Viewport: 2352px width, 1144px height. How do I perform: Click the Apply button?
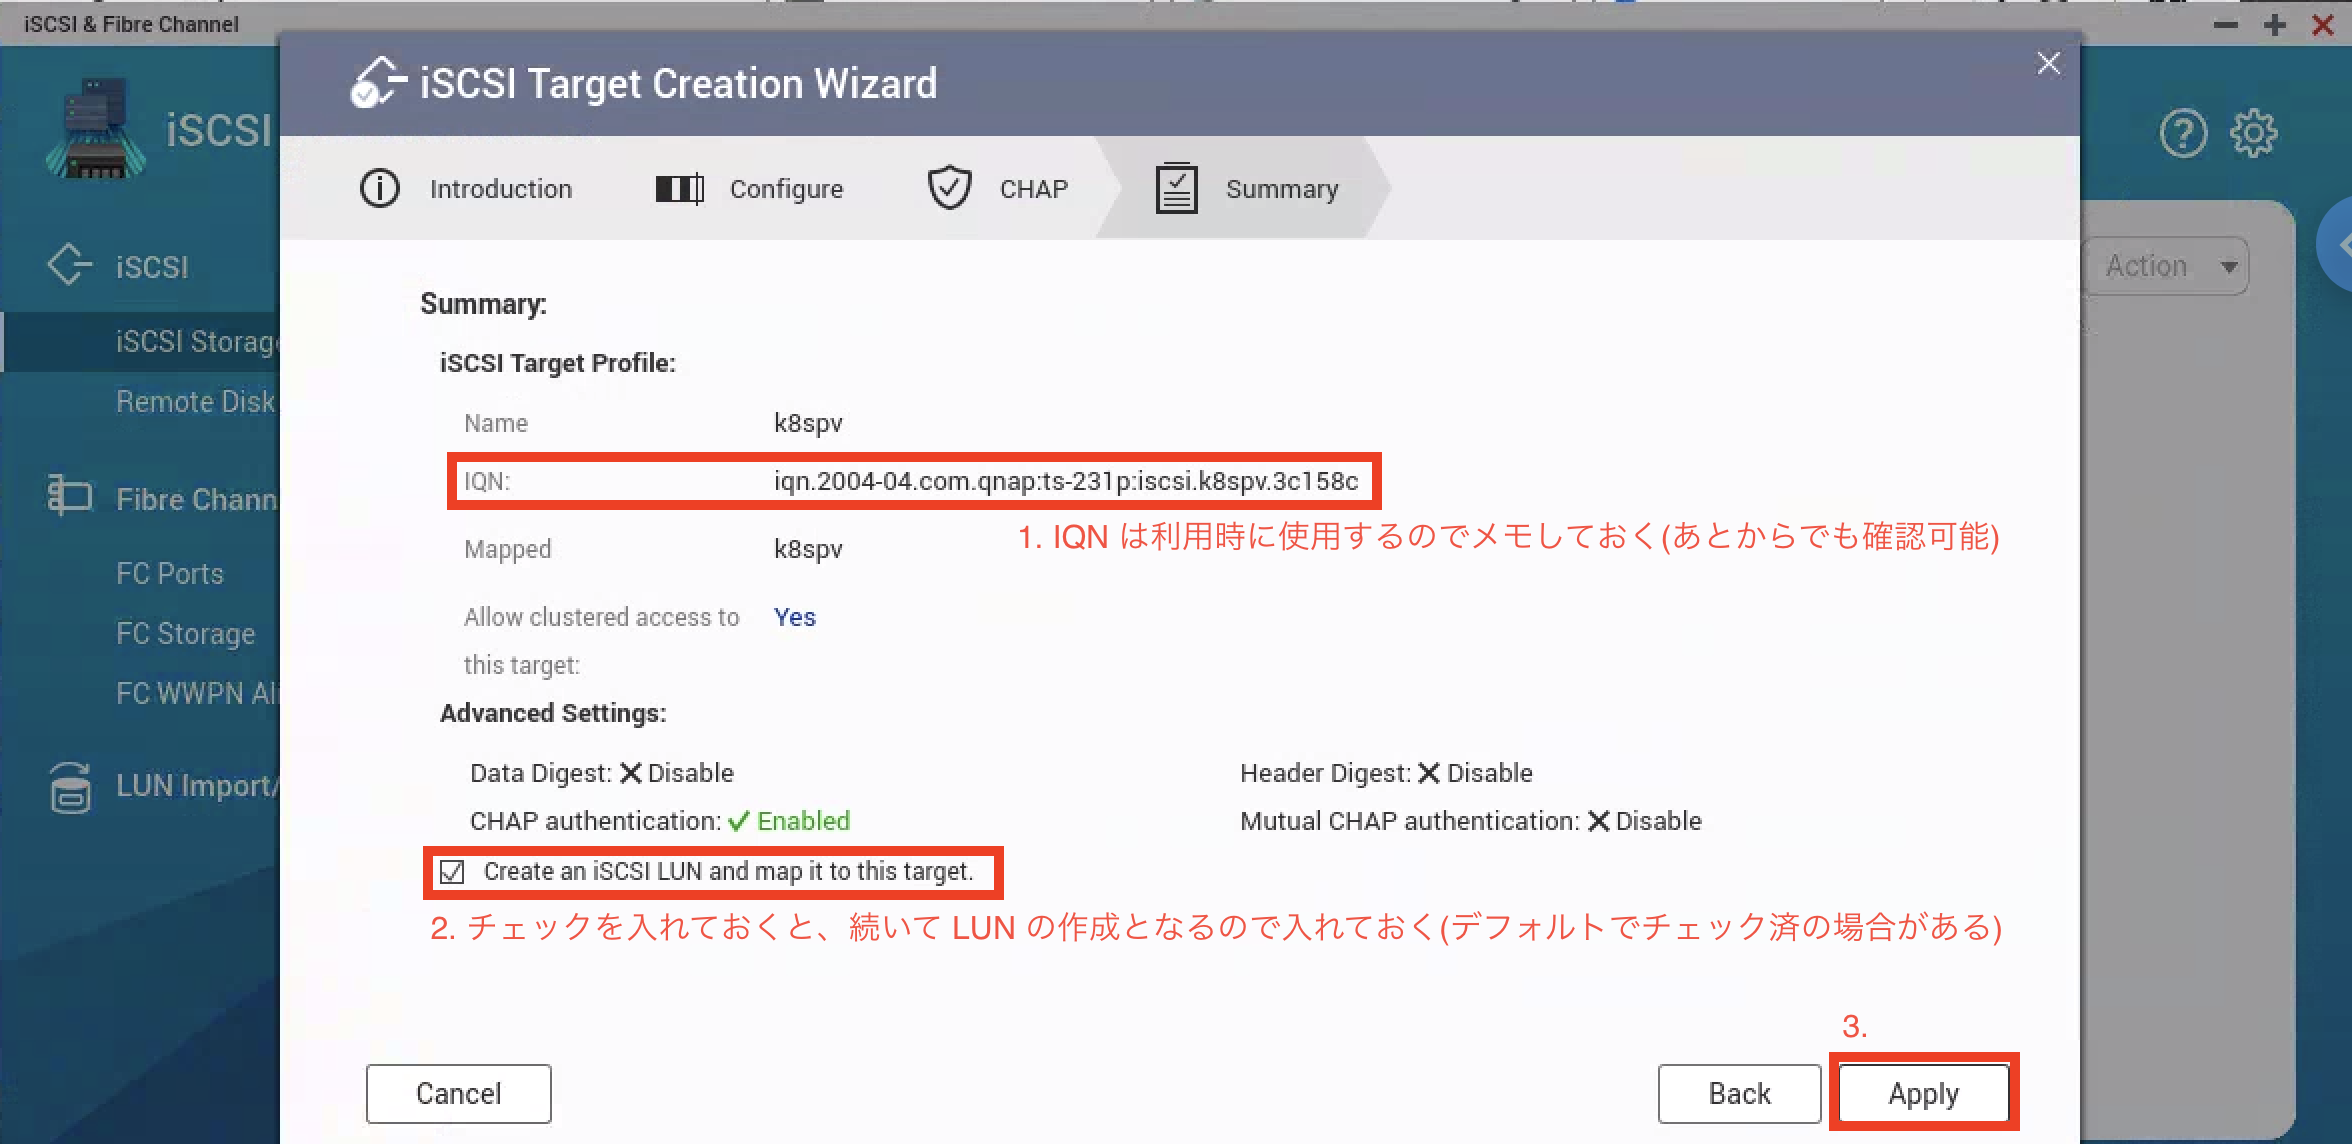[x=1923, y=1093]
